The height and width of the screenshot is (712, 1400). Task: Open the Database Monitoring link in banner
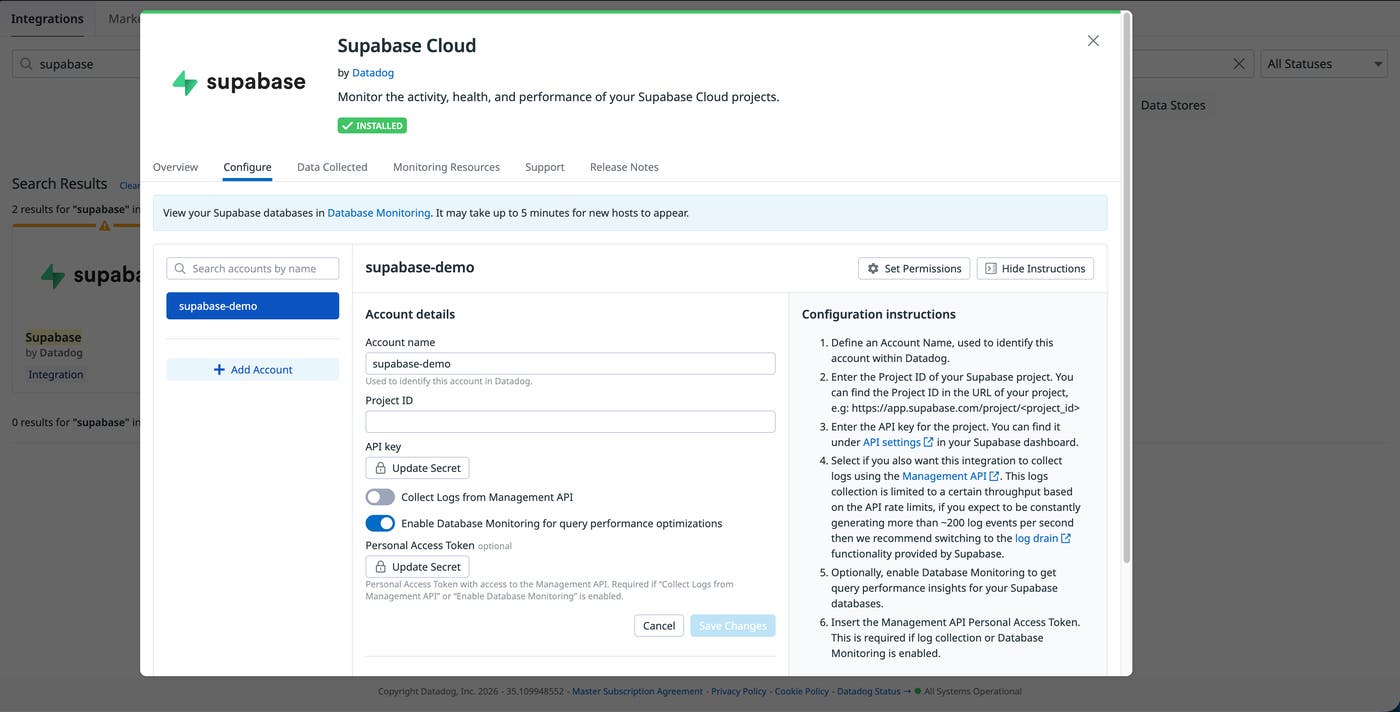point(379,213)
